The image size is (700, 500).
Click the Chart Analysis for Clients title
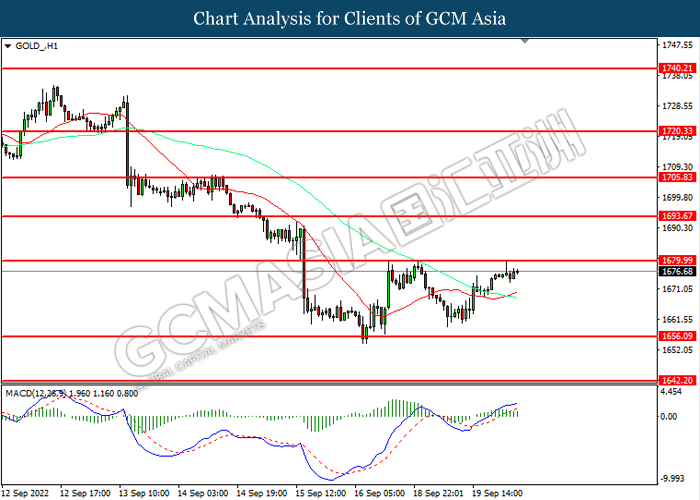[350, 18]
